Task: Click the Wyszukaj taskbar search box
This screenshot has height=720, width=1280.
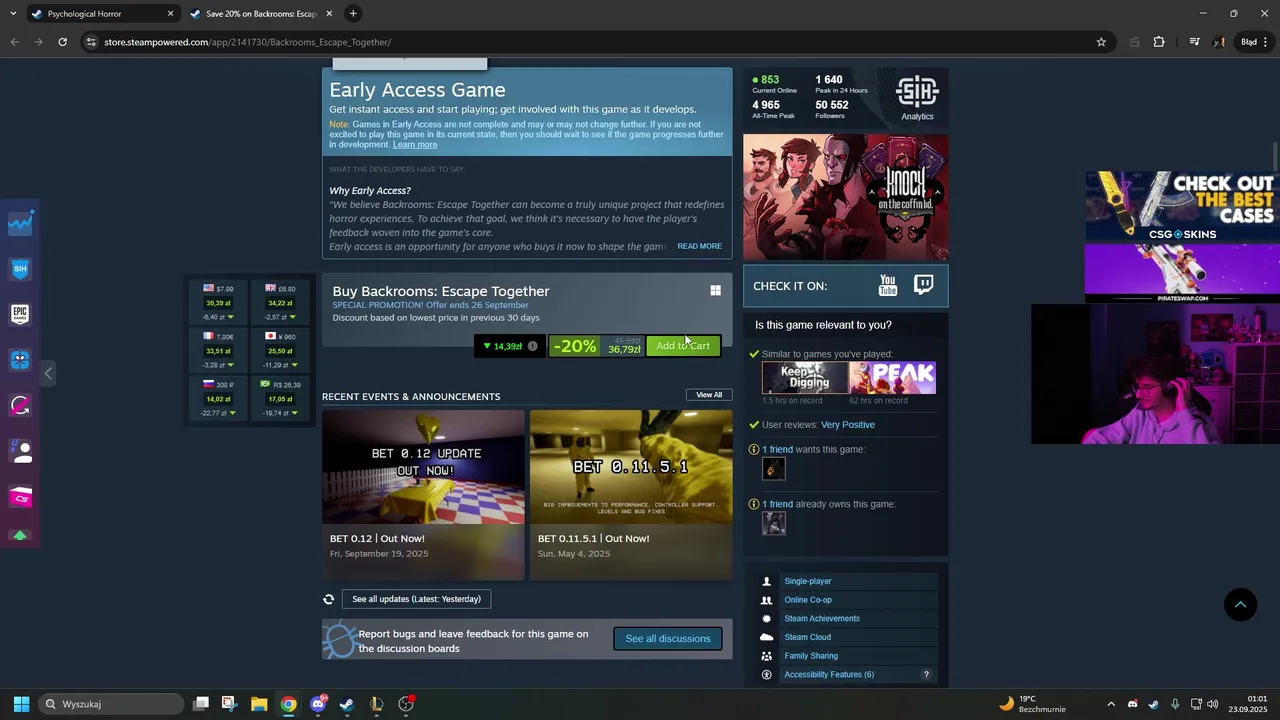Action: (x=112, y=704)
